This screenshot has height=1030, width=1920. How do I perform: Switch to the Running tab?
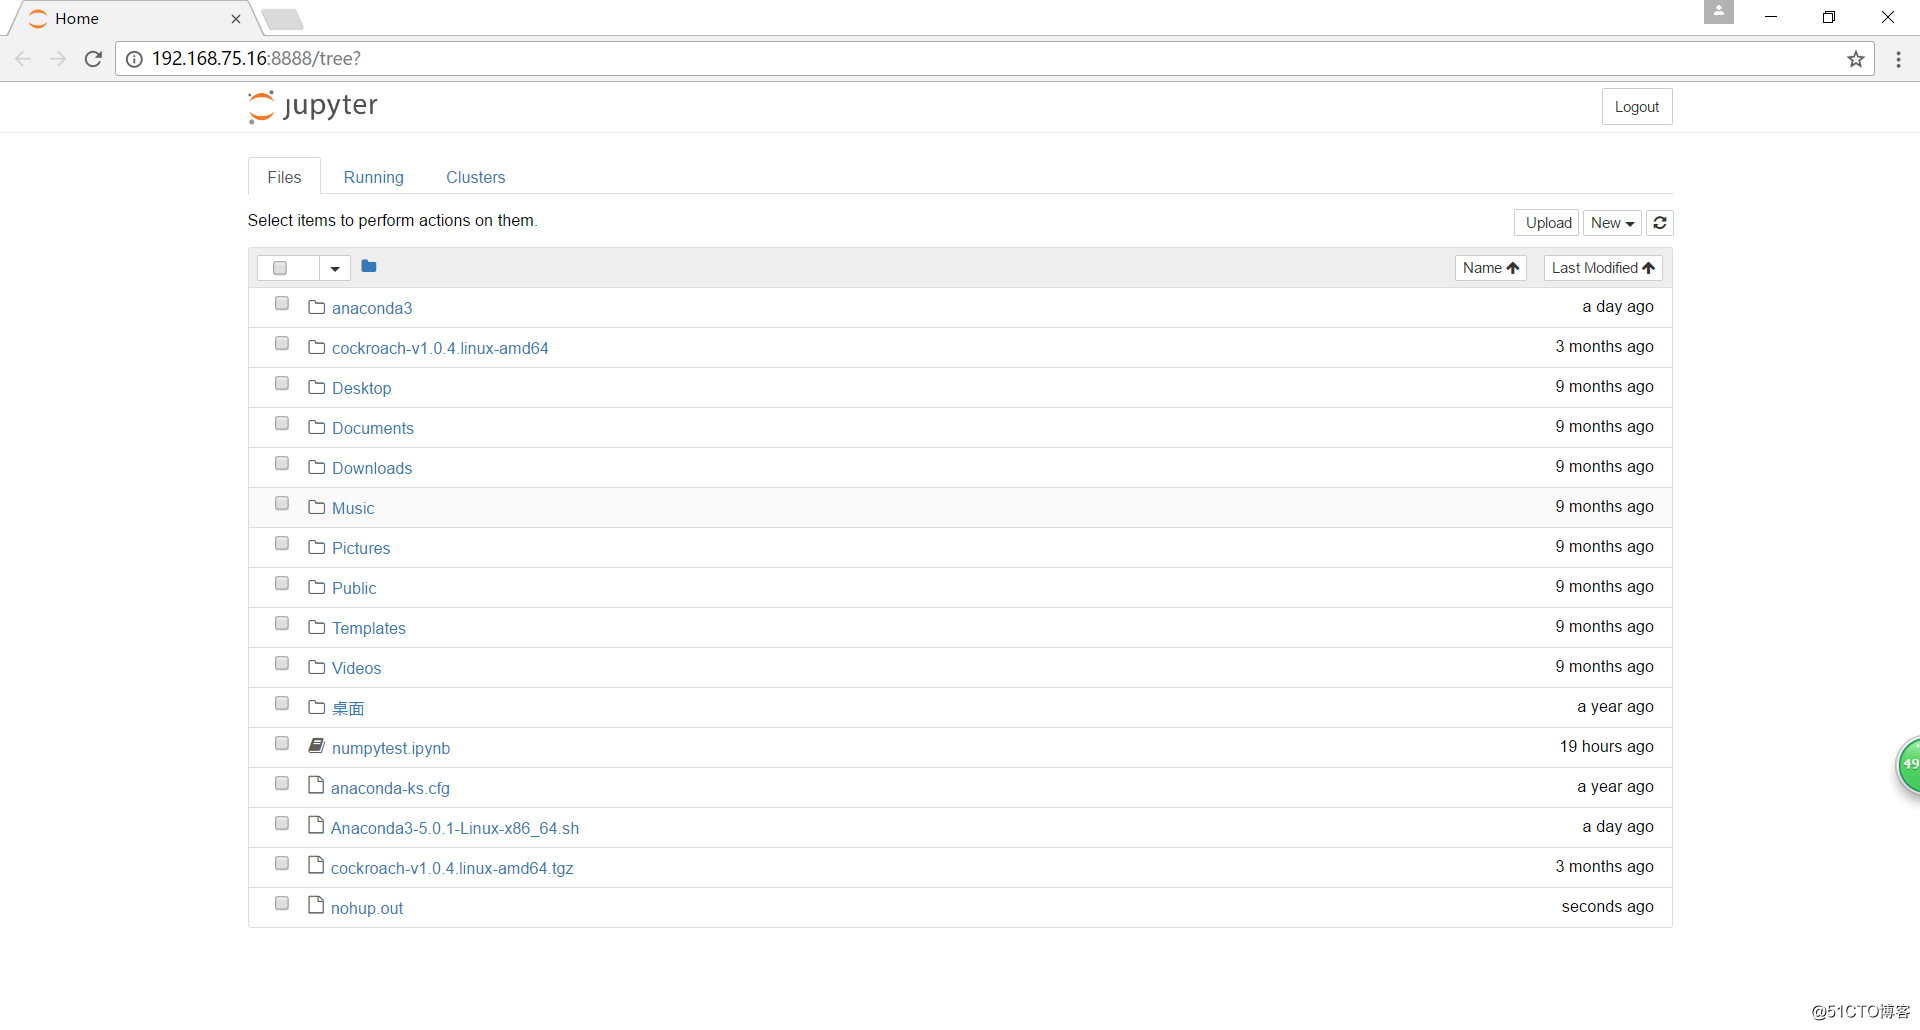coord(373,177)
